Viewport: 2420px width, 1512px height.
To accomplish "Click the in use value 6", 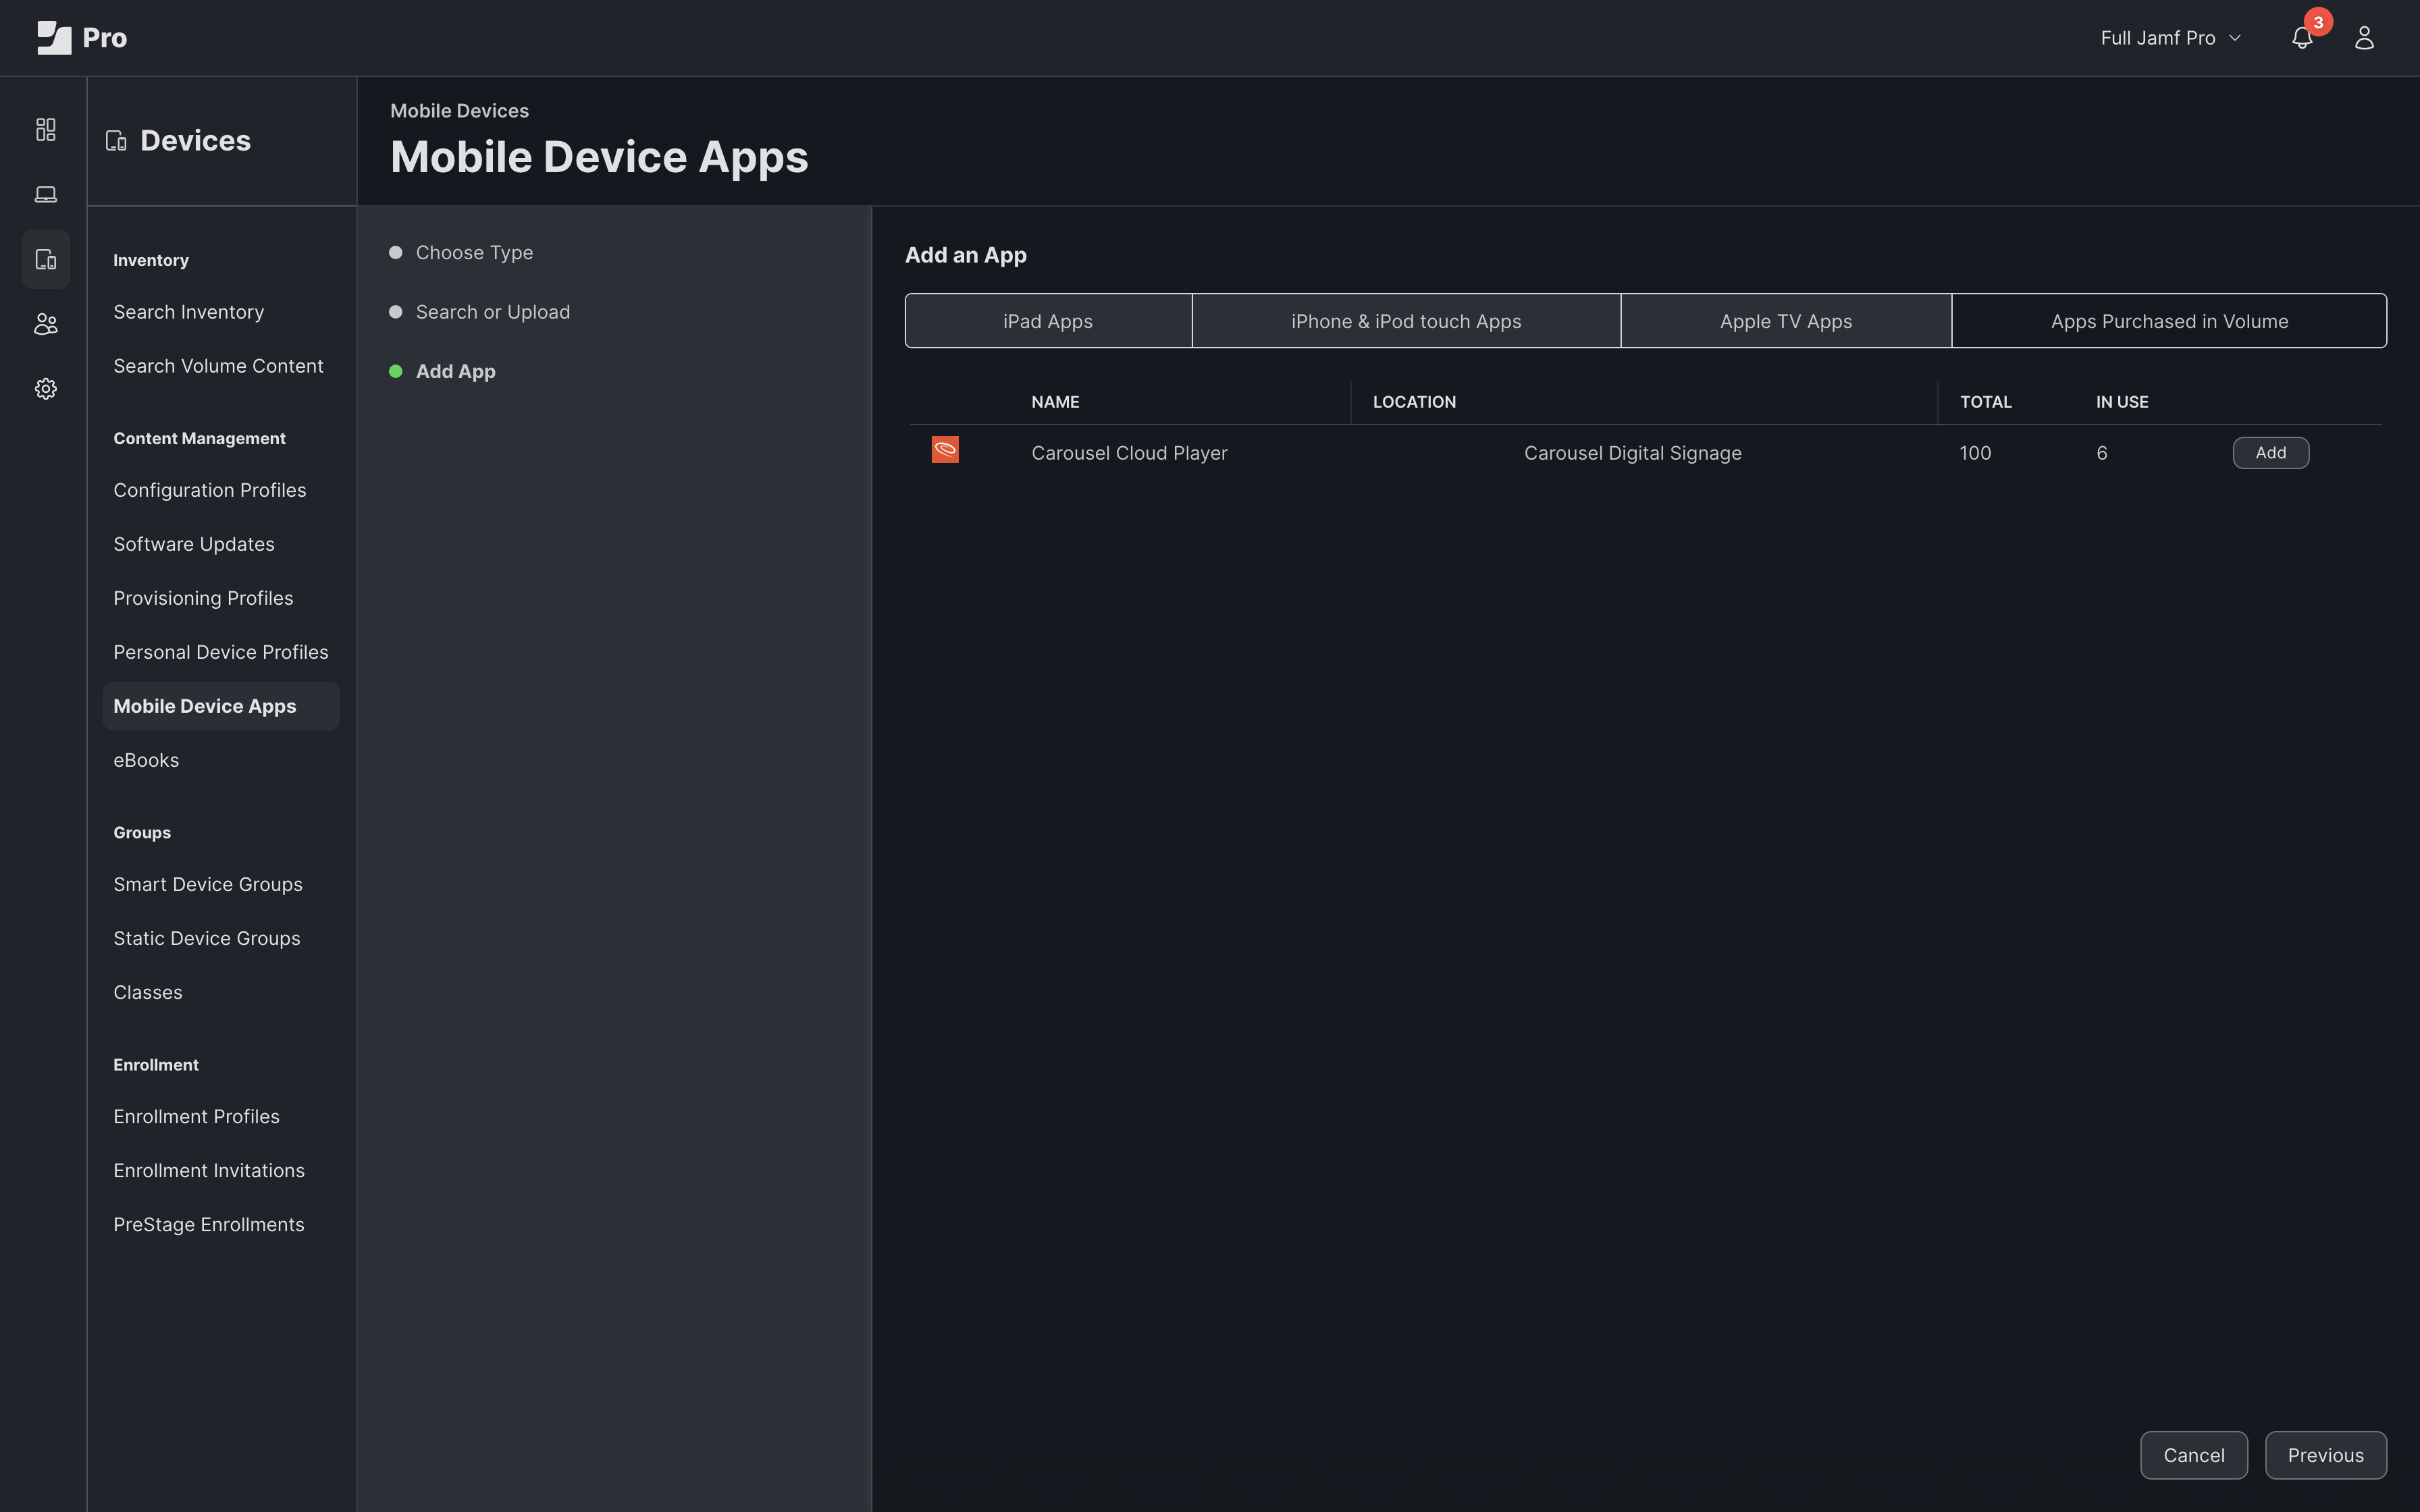I will point(2101,453).
